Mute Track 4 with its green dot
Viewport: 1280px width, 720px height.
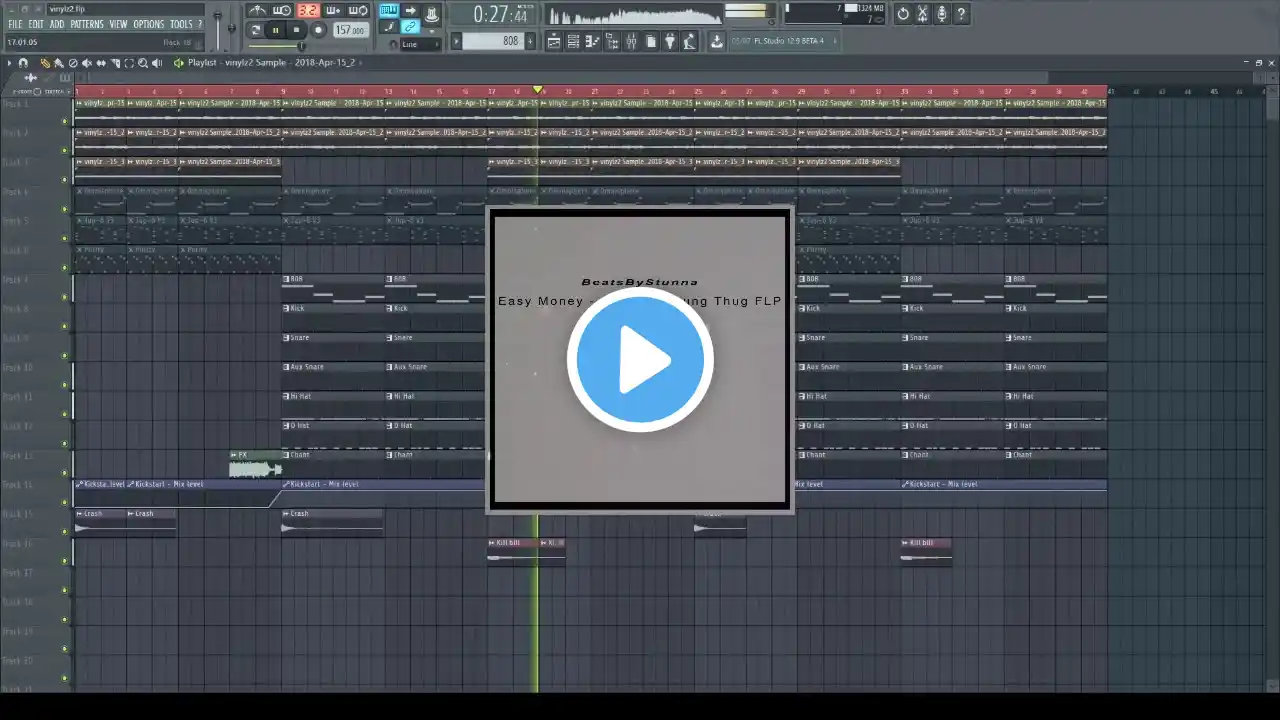[x=66, y=209]
